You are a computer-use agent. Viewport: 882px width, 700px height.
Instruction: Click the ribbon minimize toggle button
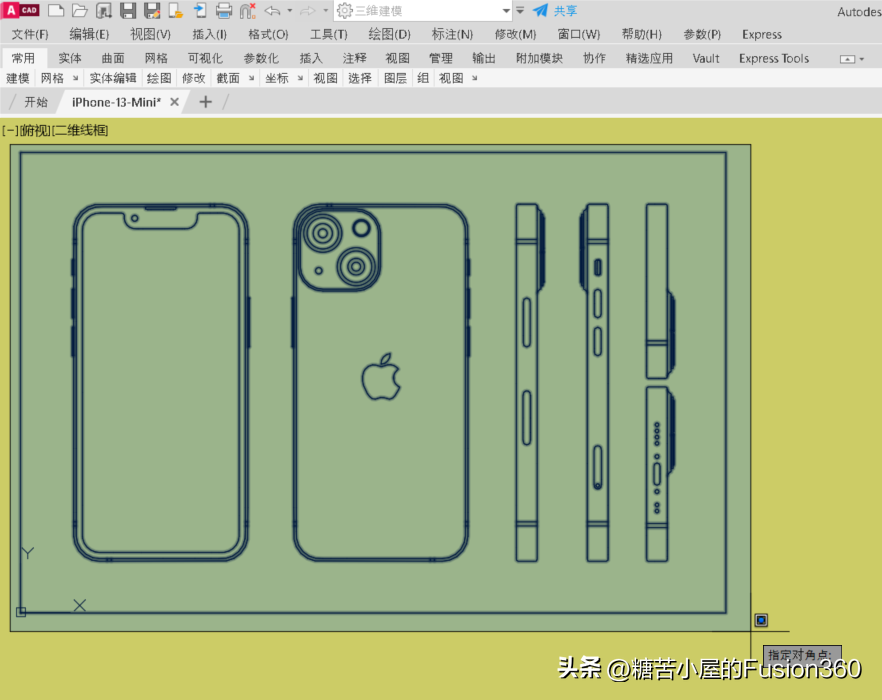(847, 59)
